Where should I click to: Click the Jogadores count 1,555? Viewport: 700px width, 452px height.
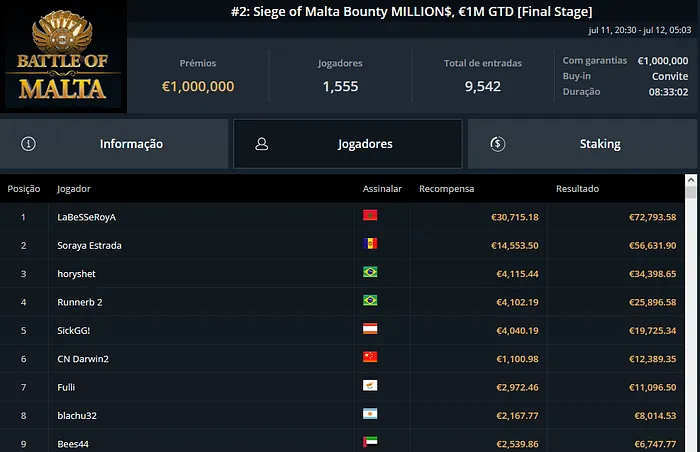(x=340, y=86)
